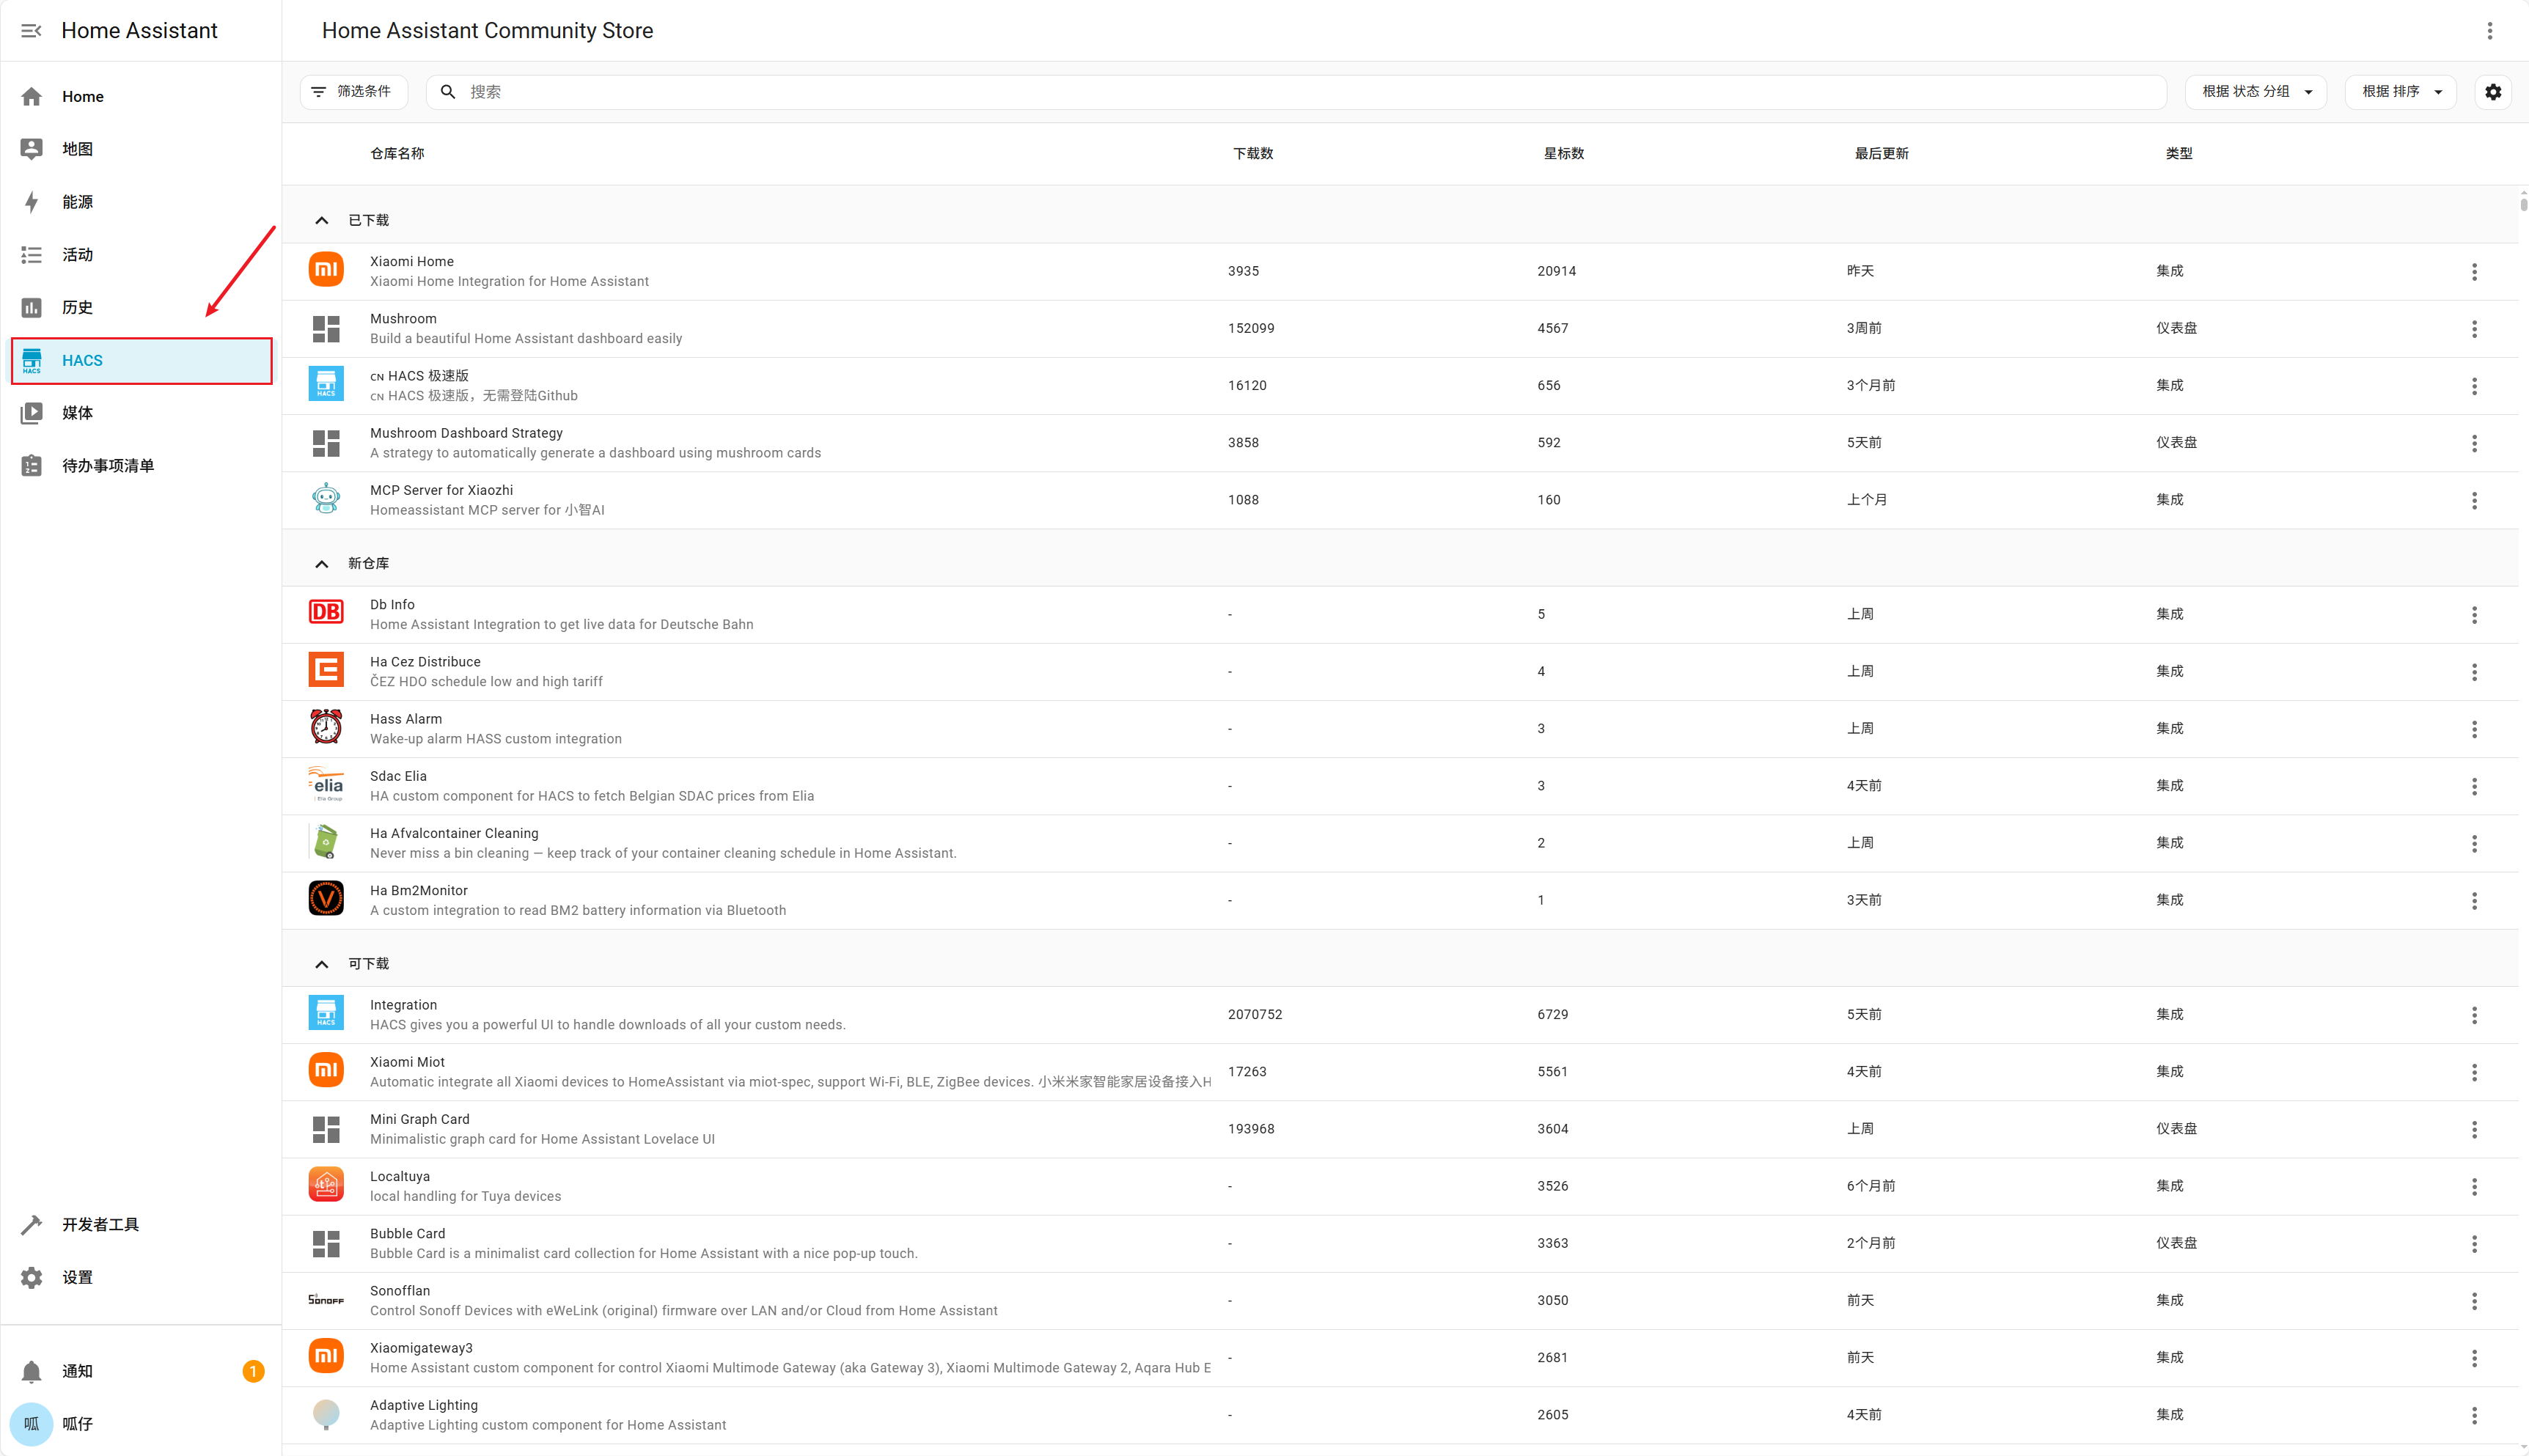Open the Localtuya row's three-dot menu
The width and height of the screenshot is (2529, 1456).
[2474, 1187]
